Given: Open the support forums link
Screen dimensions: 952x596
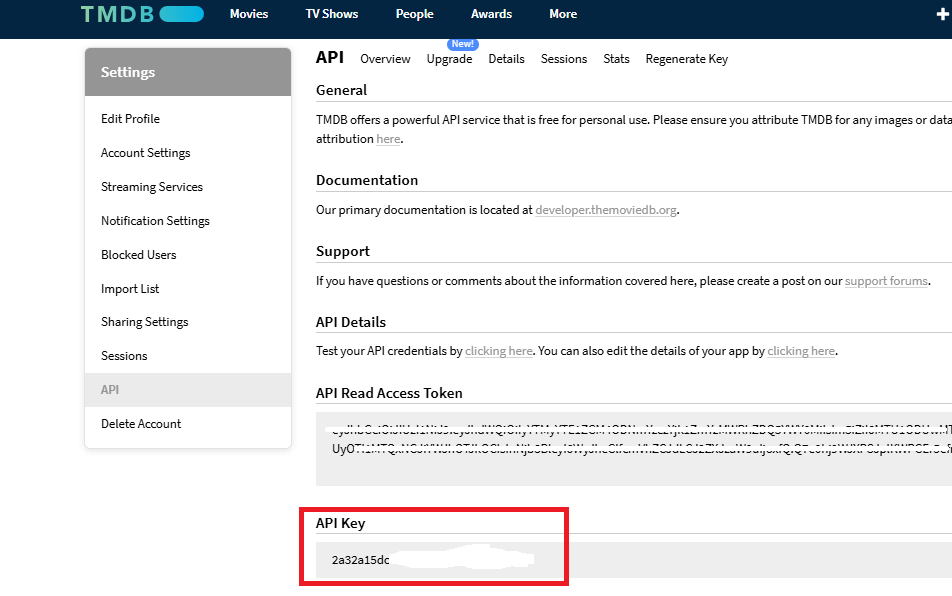Looking at the screenshot, I should click(886, 281).
